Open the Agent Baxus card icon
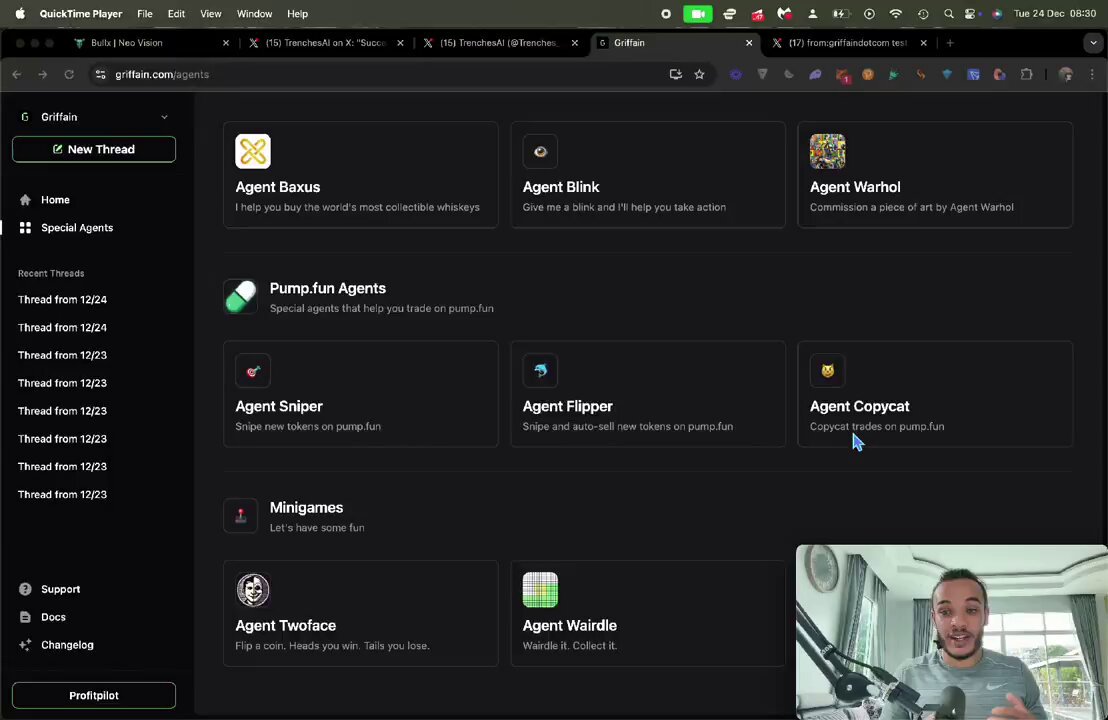This screenshot has height=720, width=1108. [x=253, y=151]
